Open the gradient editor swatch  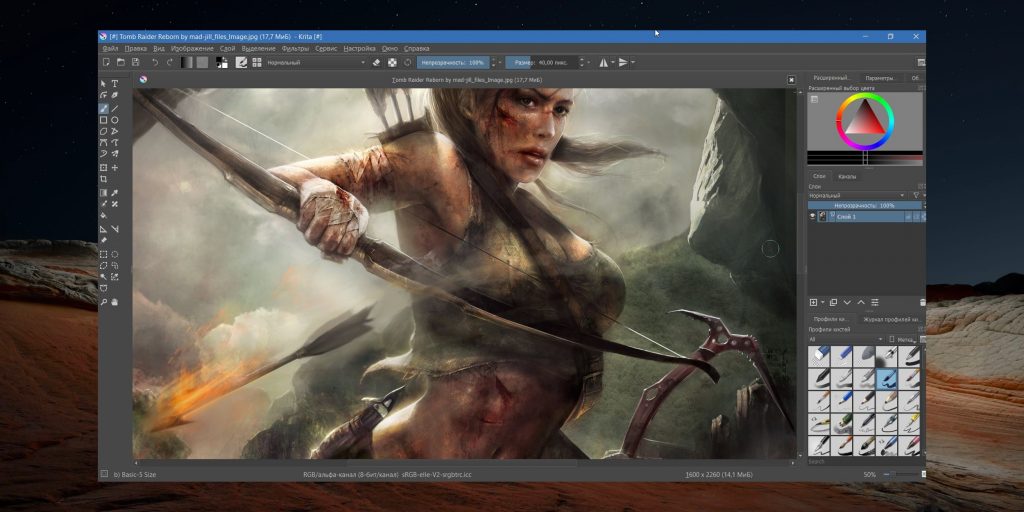coord(187,62)
